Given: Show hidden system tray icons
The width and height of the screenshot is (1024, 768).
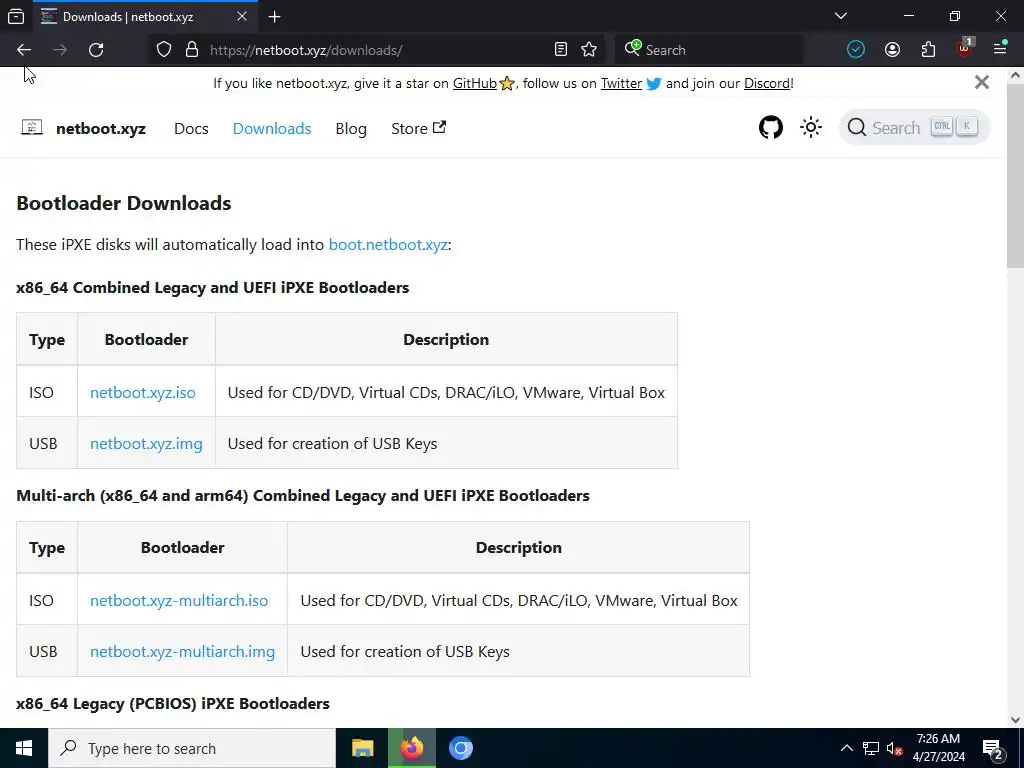Looking at the screenshot, I should tap(846, 748).
